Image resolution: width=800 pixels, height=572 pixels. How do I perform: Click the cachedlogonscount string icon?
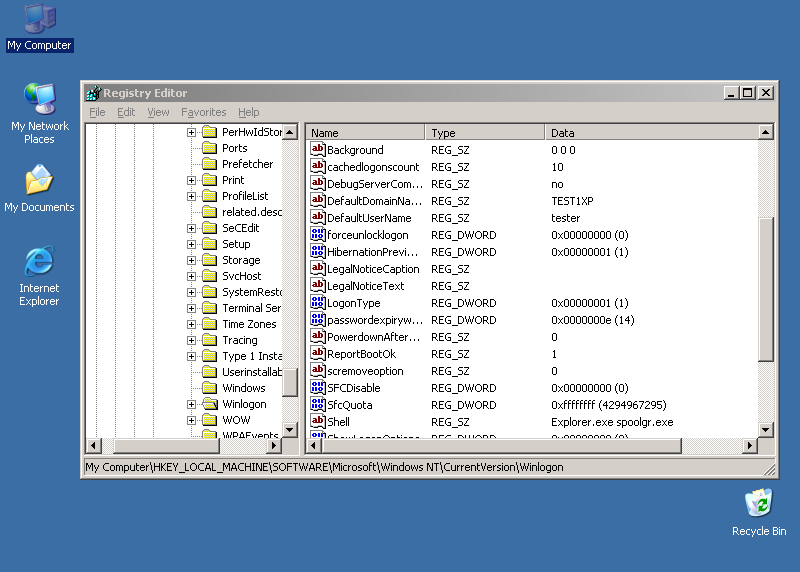click(317, 166)
